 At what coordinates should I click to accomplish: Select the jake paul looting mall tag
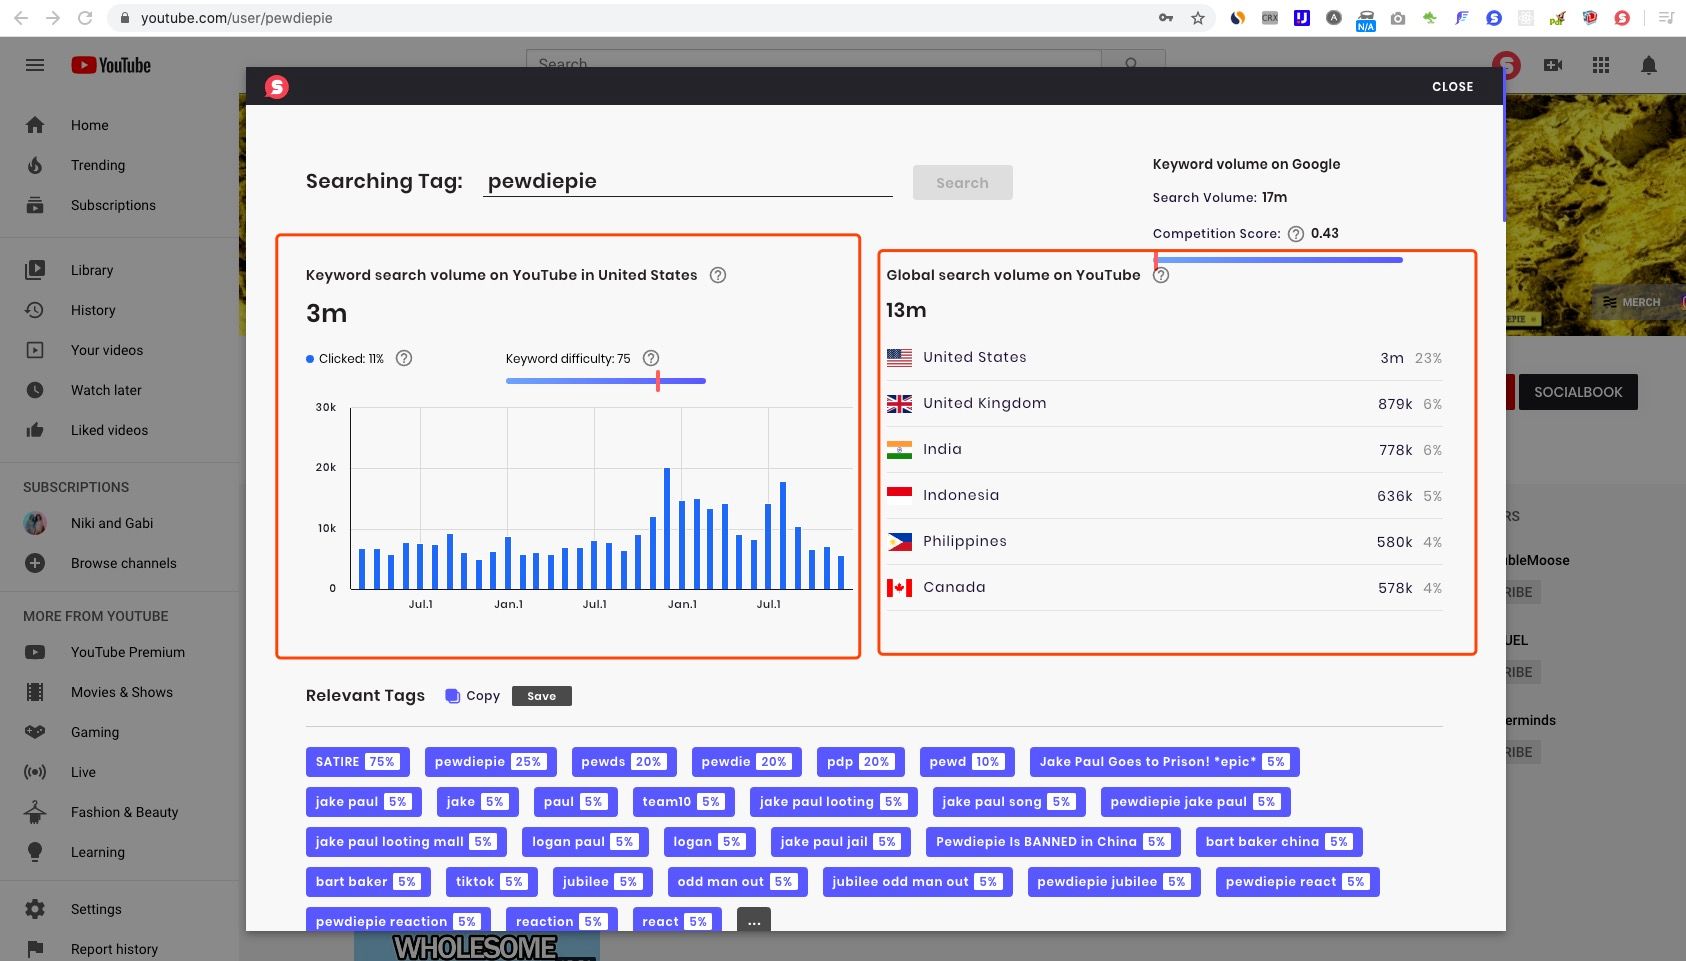click(x=406, y=842)
